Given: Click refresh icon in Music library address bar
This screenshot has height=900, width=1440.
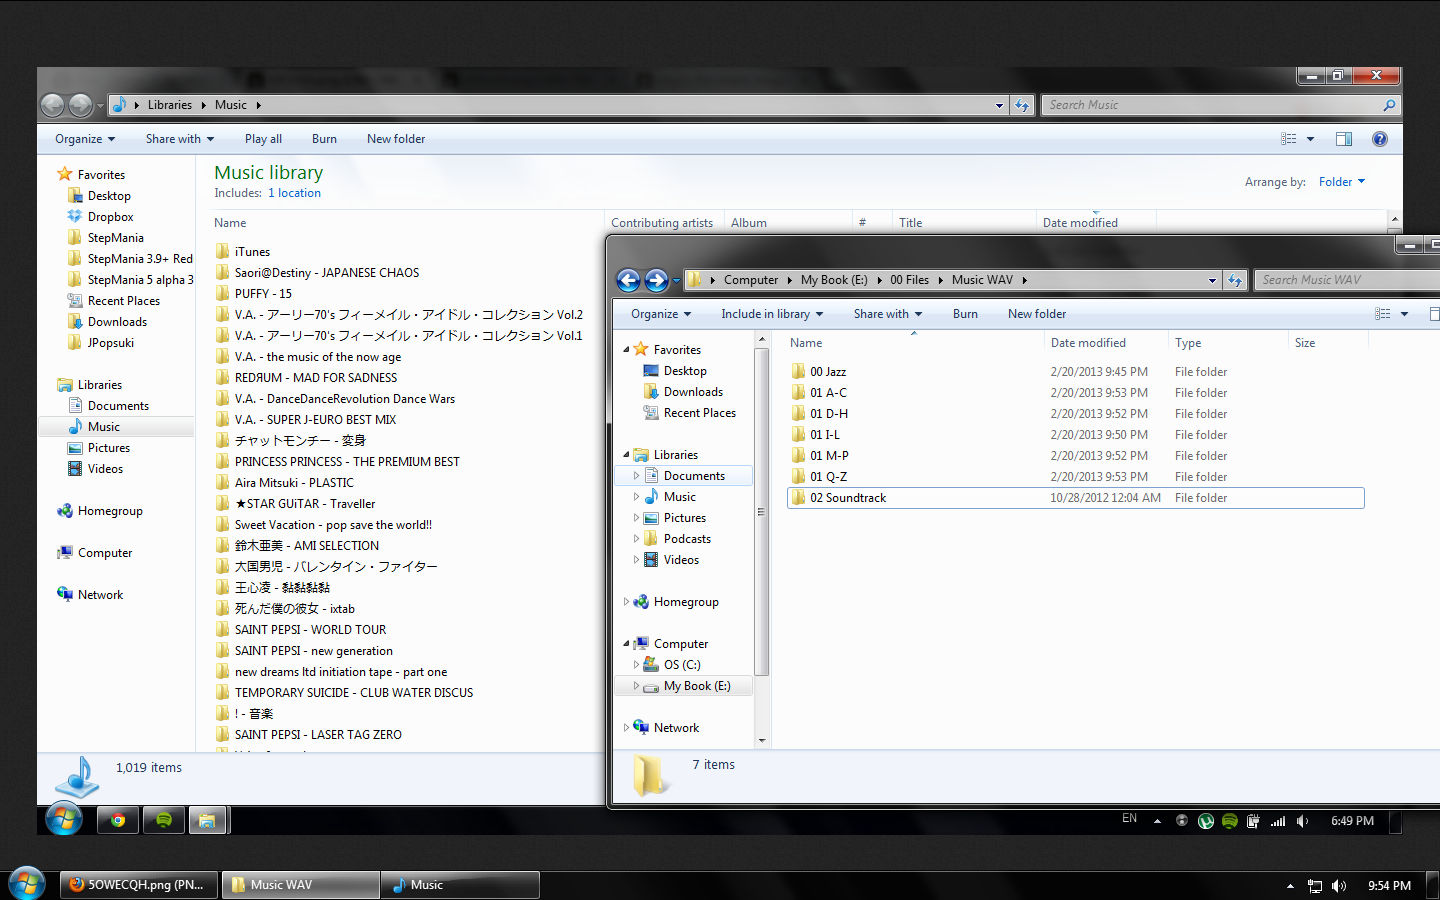Looking at the screenshot, I should coord(1021,105).
